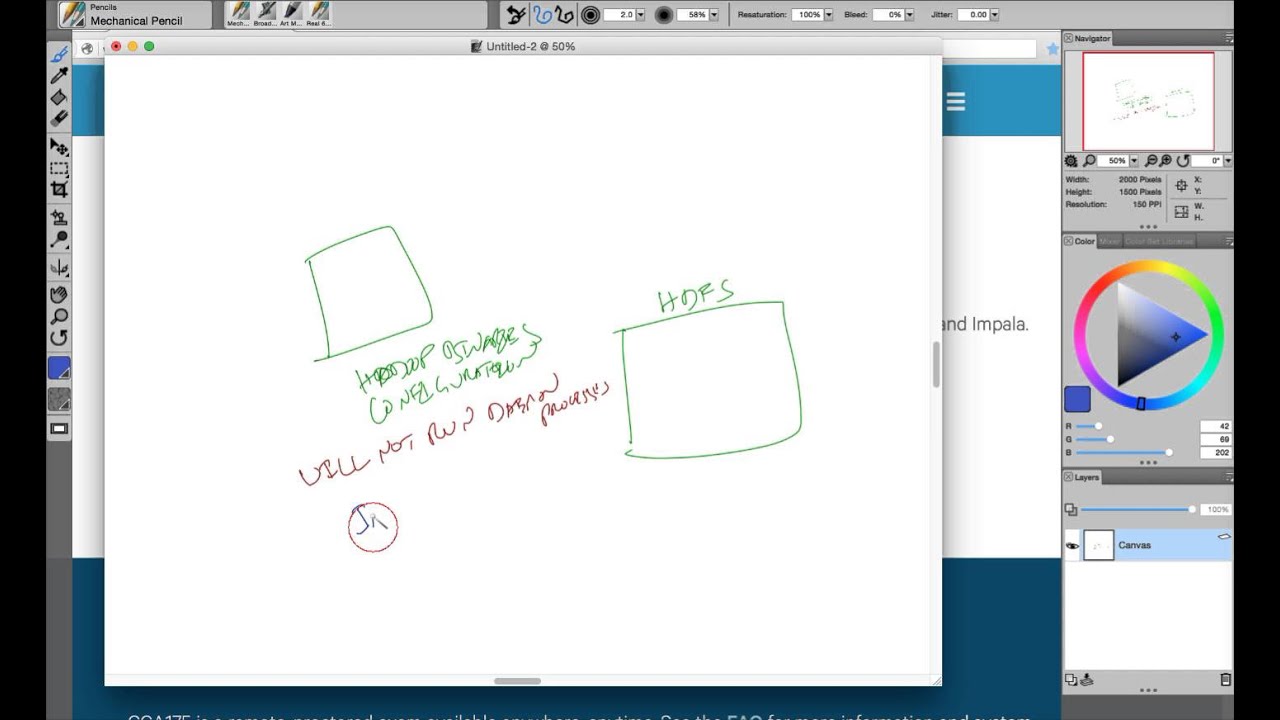Click the B color slider

[1125, 453]
